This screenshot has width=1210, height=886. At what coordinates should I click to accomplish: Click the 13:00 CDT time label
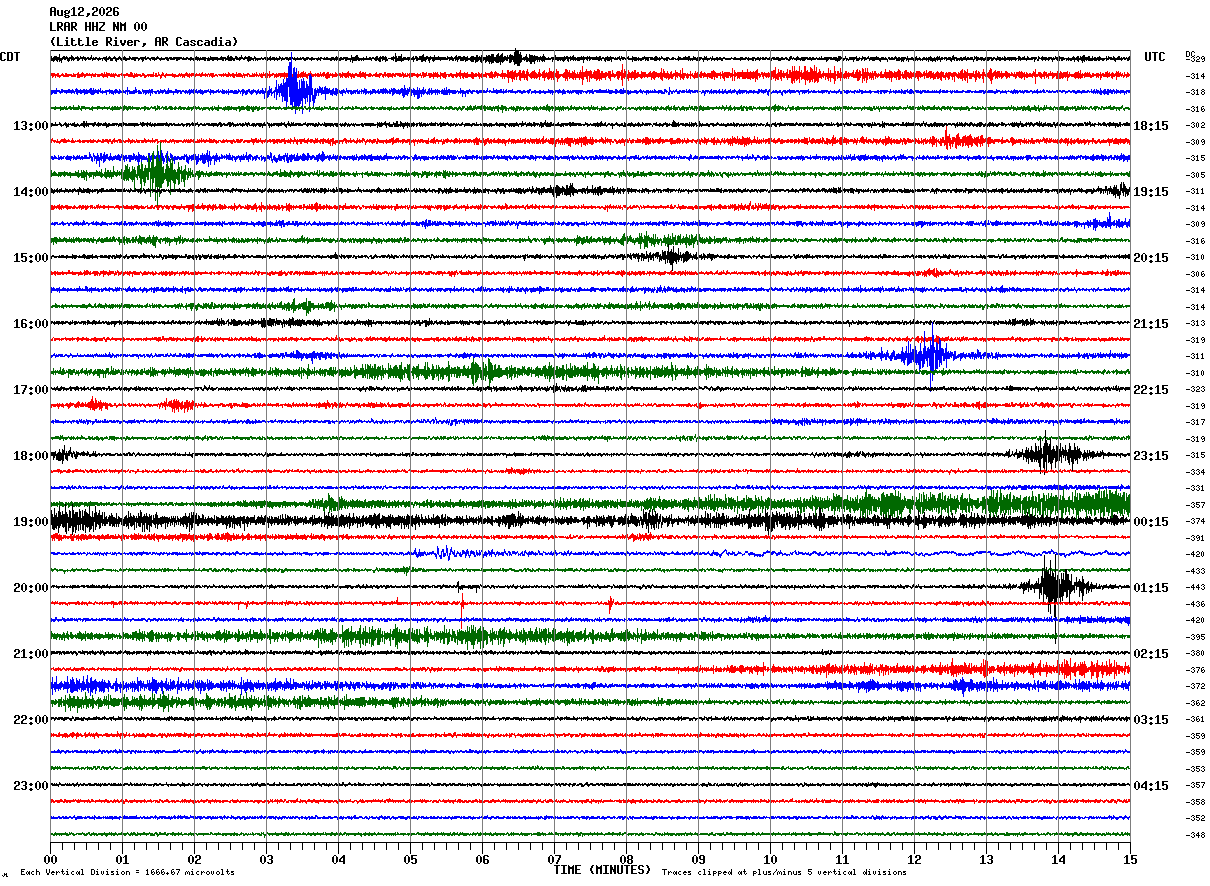click(31, 125)
